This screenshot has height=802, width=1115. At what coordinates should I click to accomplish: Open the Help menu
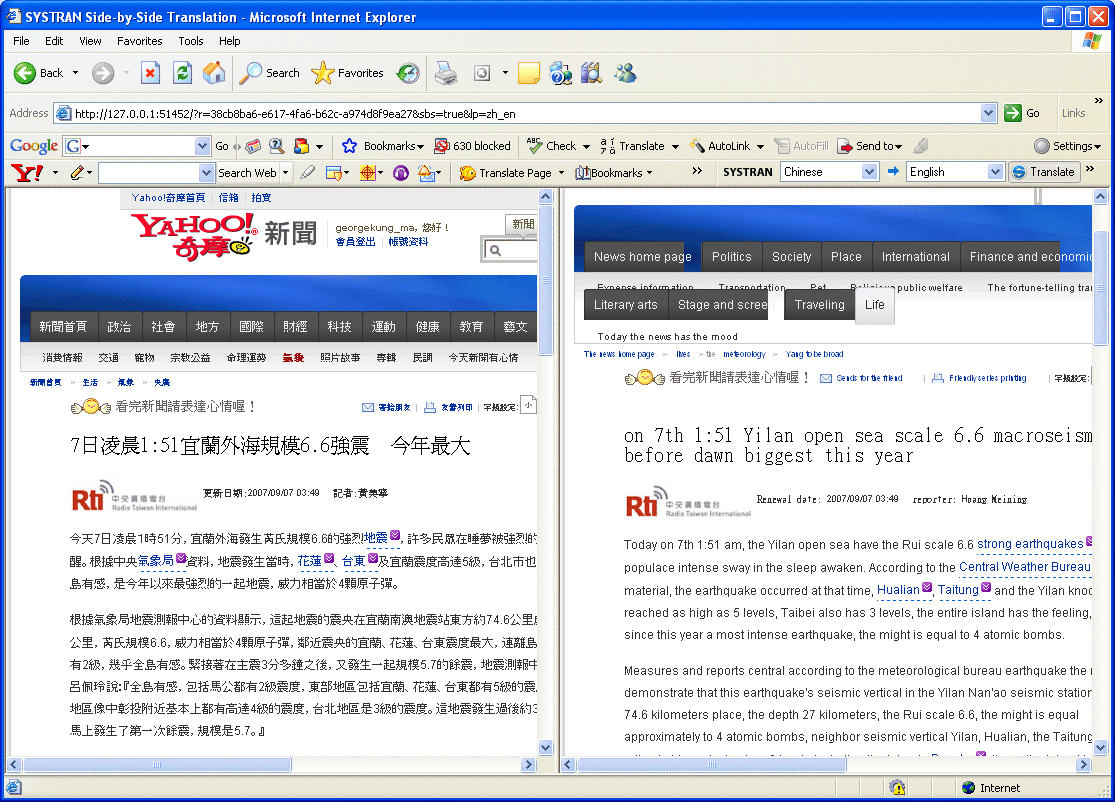230,41
